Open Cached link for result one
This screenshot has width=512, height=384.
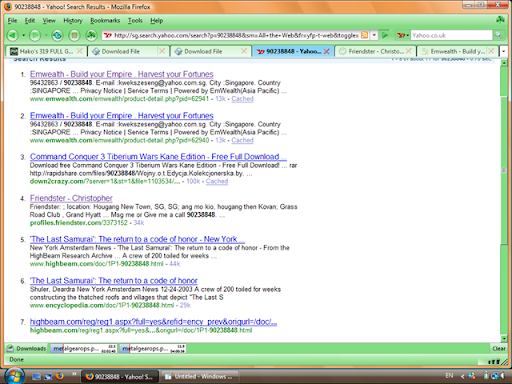click(242, 99)
